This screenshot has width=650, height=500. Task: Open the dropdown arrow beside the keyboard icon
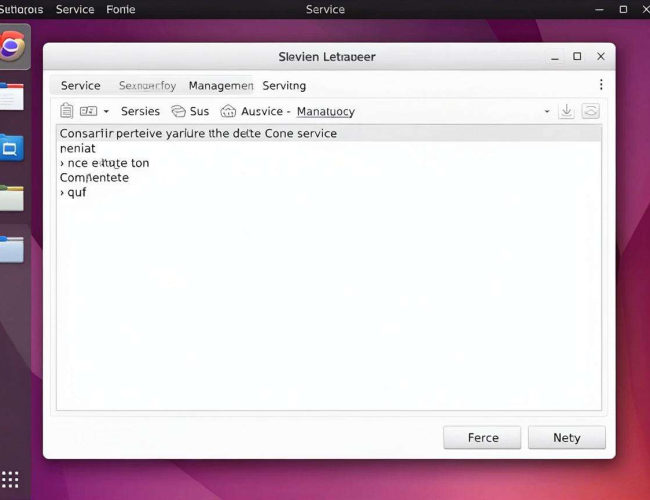106,112
